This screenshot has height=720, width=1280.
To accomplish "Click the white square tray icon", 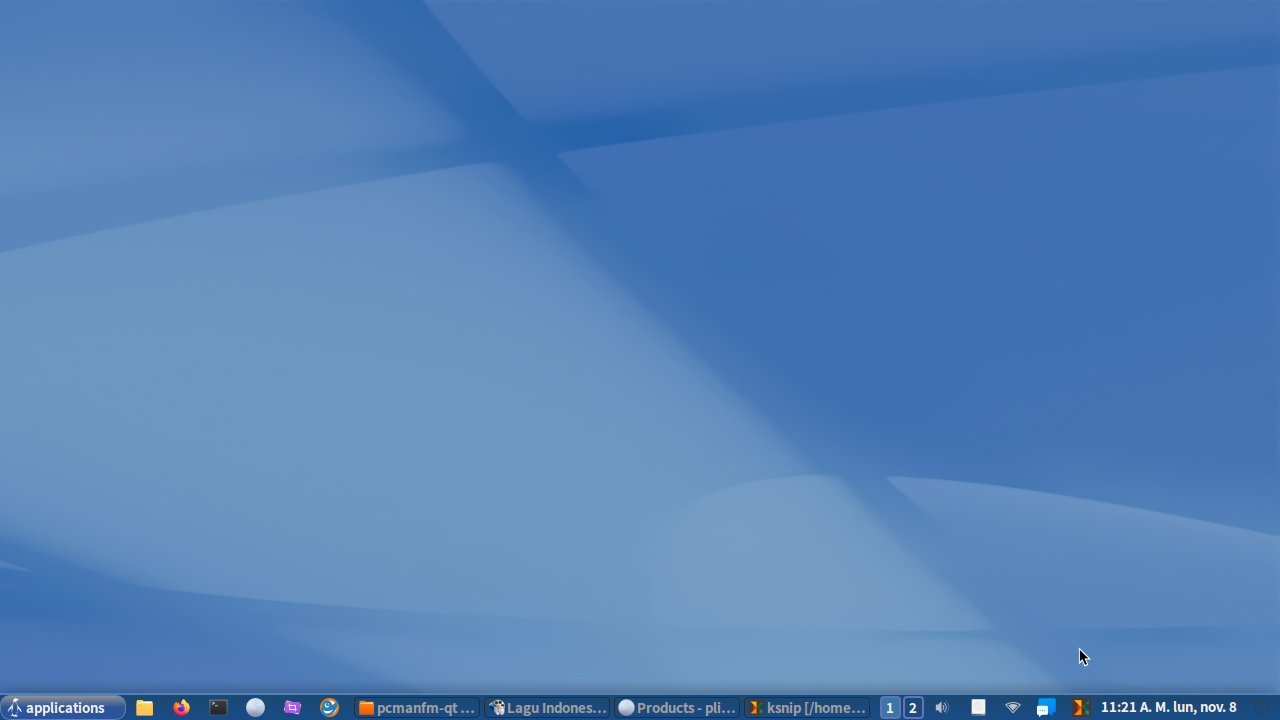I will coord(978,707).
